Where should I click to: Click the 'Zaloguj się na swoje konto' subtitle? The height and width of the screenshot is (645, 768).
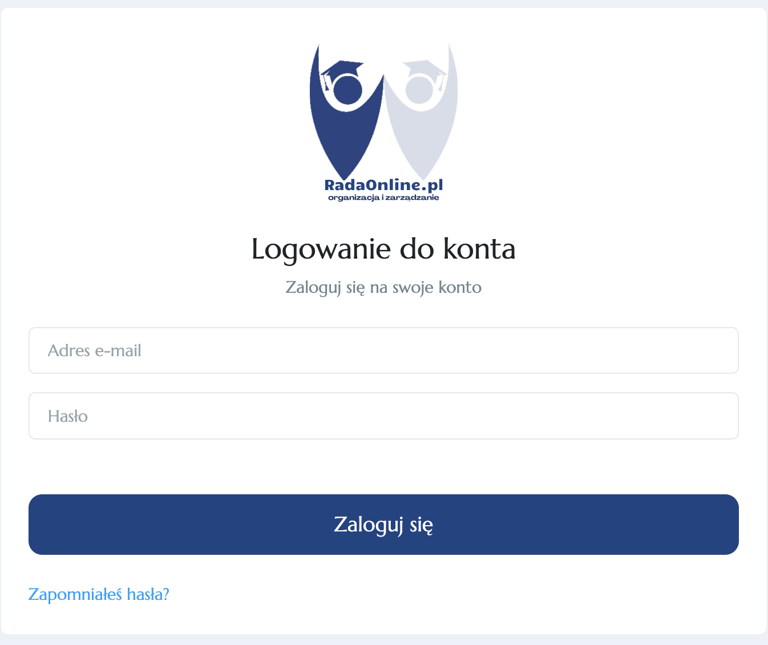[384, 287]
